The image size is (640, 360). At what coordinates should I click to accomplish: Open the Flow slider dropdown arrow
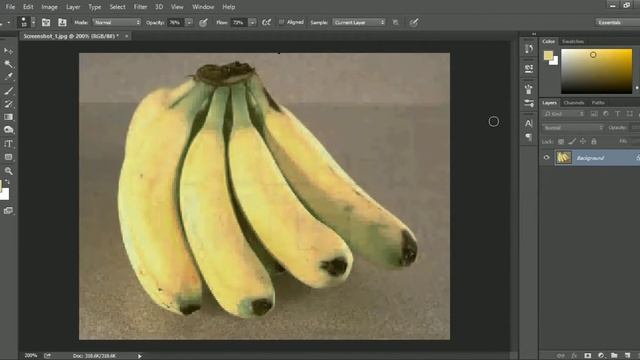[x=253, y=22]
